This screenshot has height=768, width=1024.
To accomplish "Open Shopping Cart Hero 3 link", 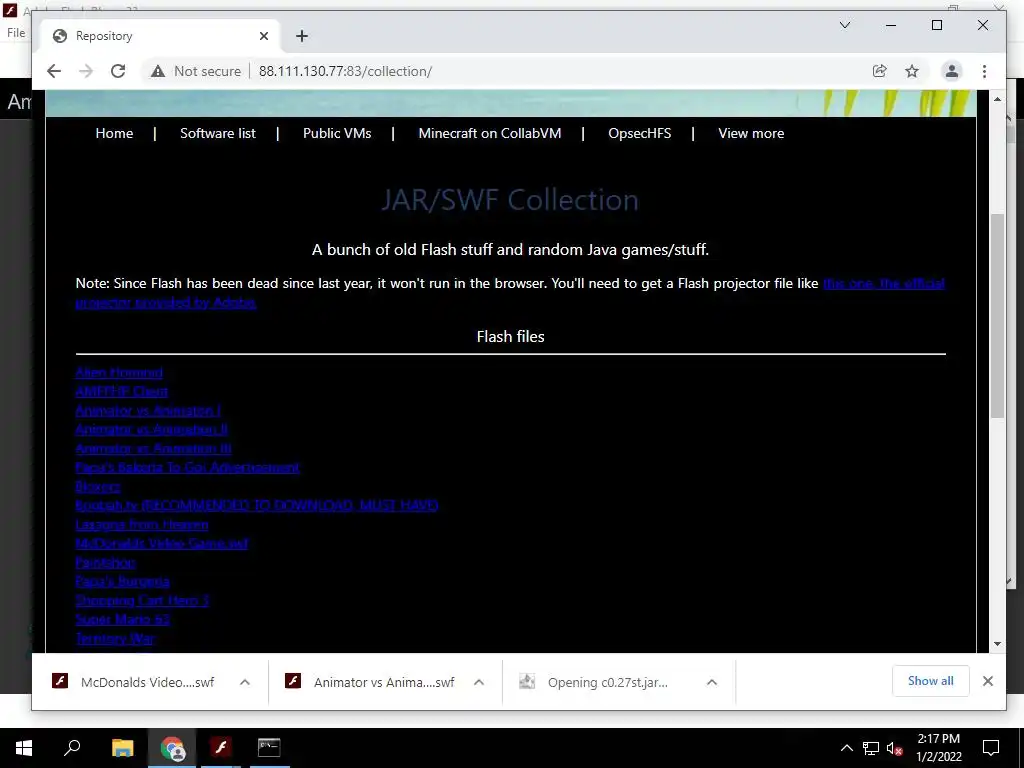I will (142, 600).
